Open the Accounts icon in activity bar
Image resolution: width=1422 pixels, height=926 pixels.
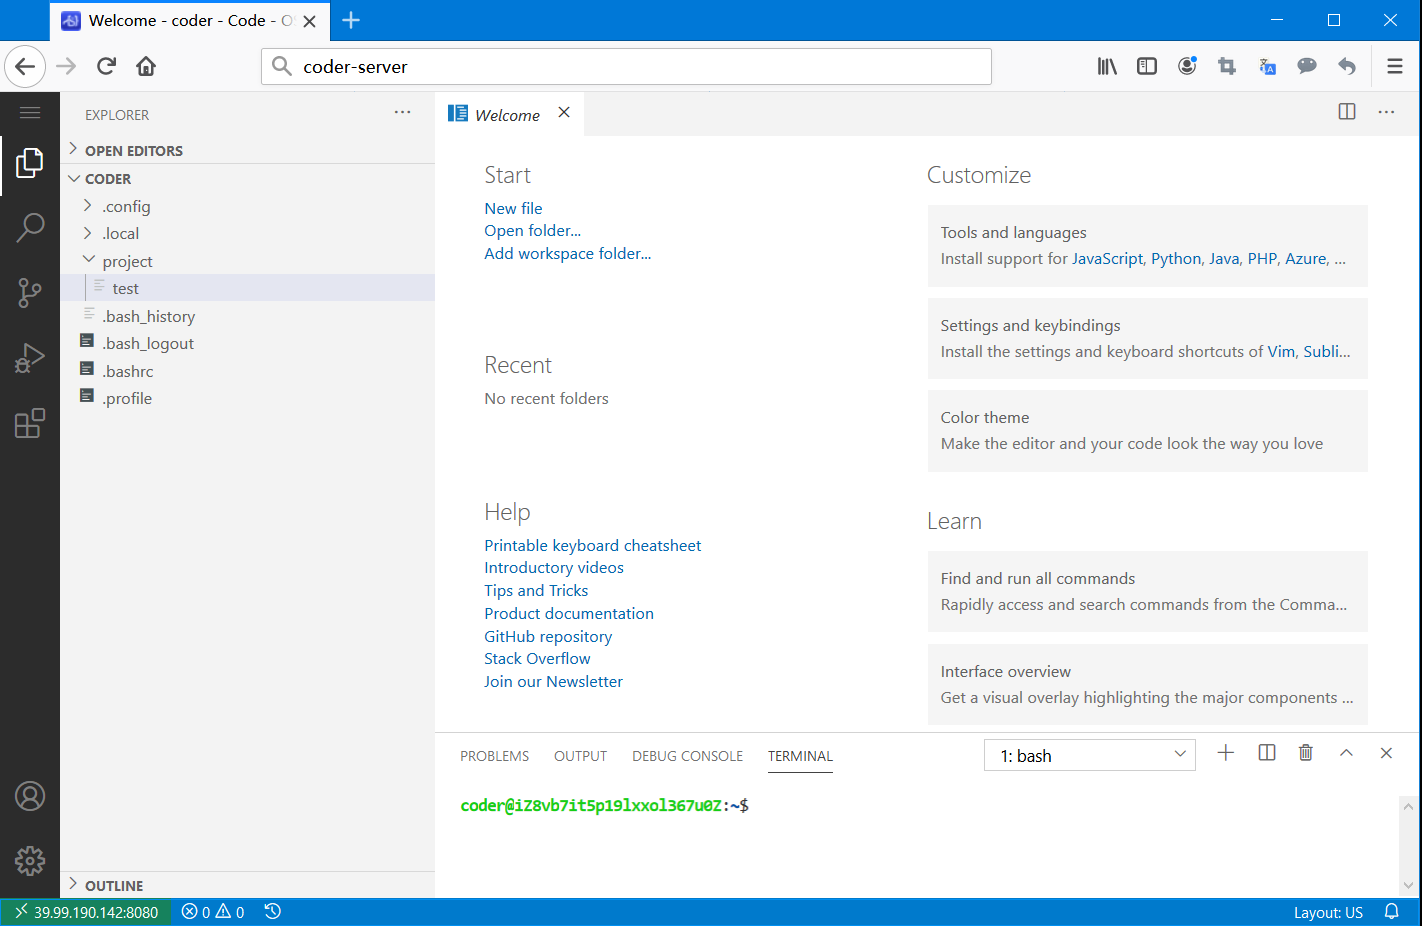(x=30, y=796)
